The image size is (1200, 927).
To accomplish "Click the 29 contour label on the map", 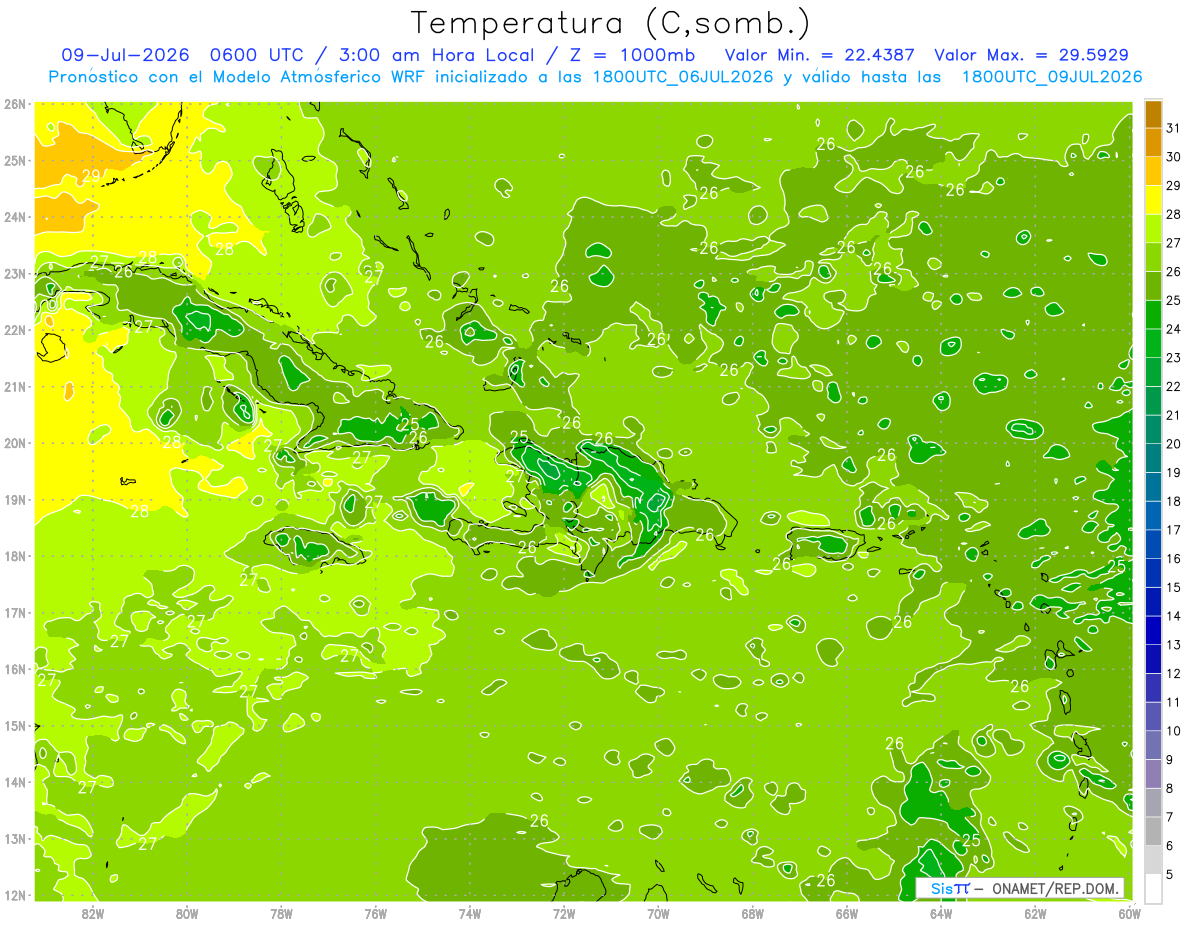I will (x=91, y=175).
